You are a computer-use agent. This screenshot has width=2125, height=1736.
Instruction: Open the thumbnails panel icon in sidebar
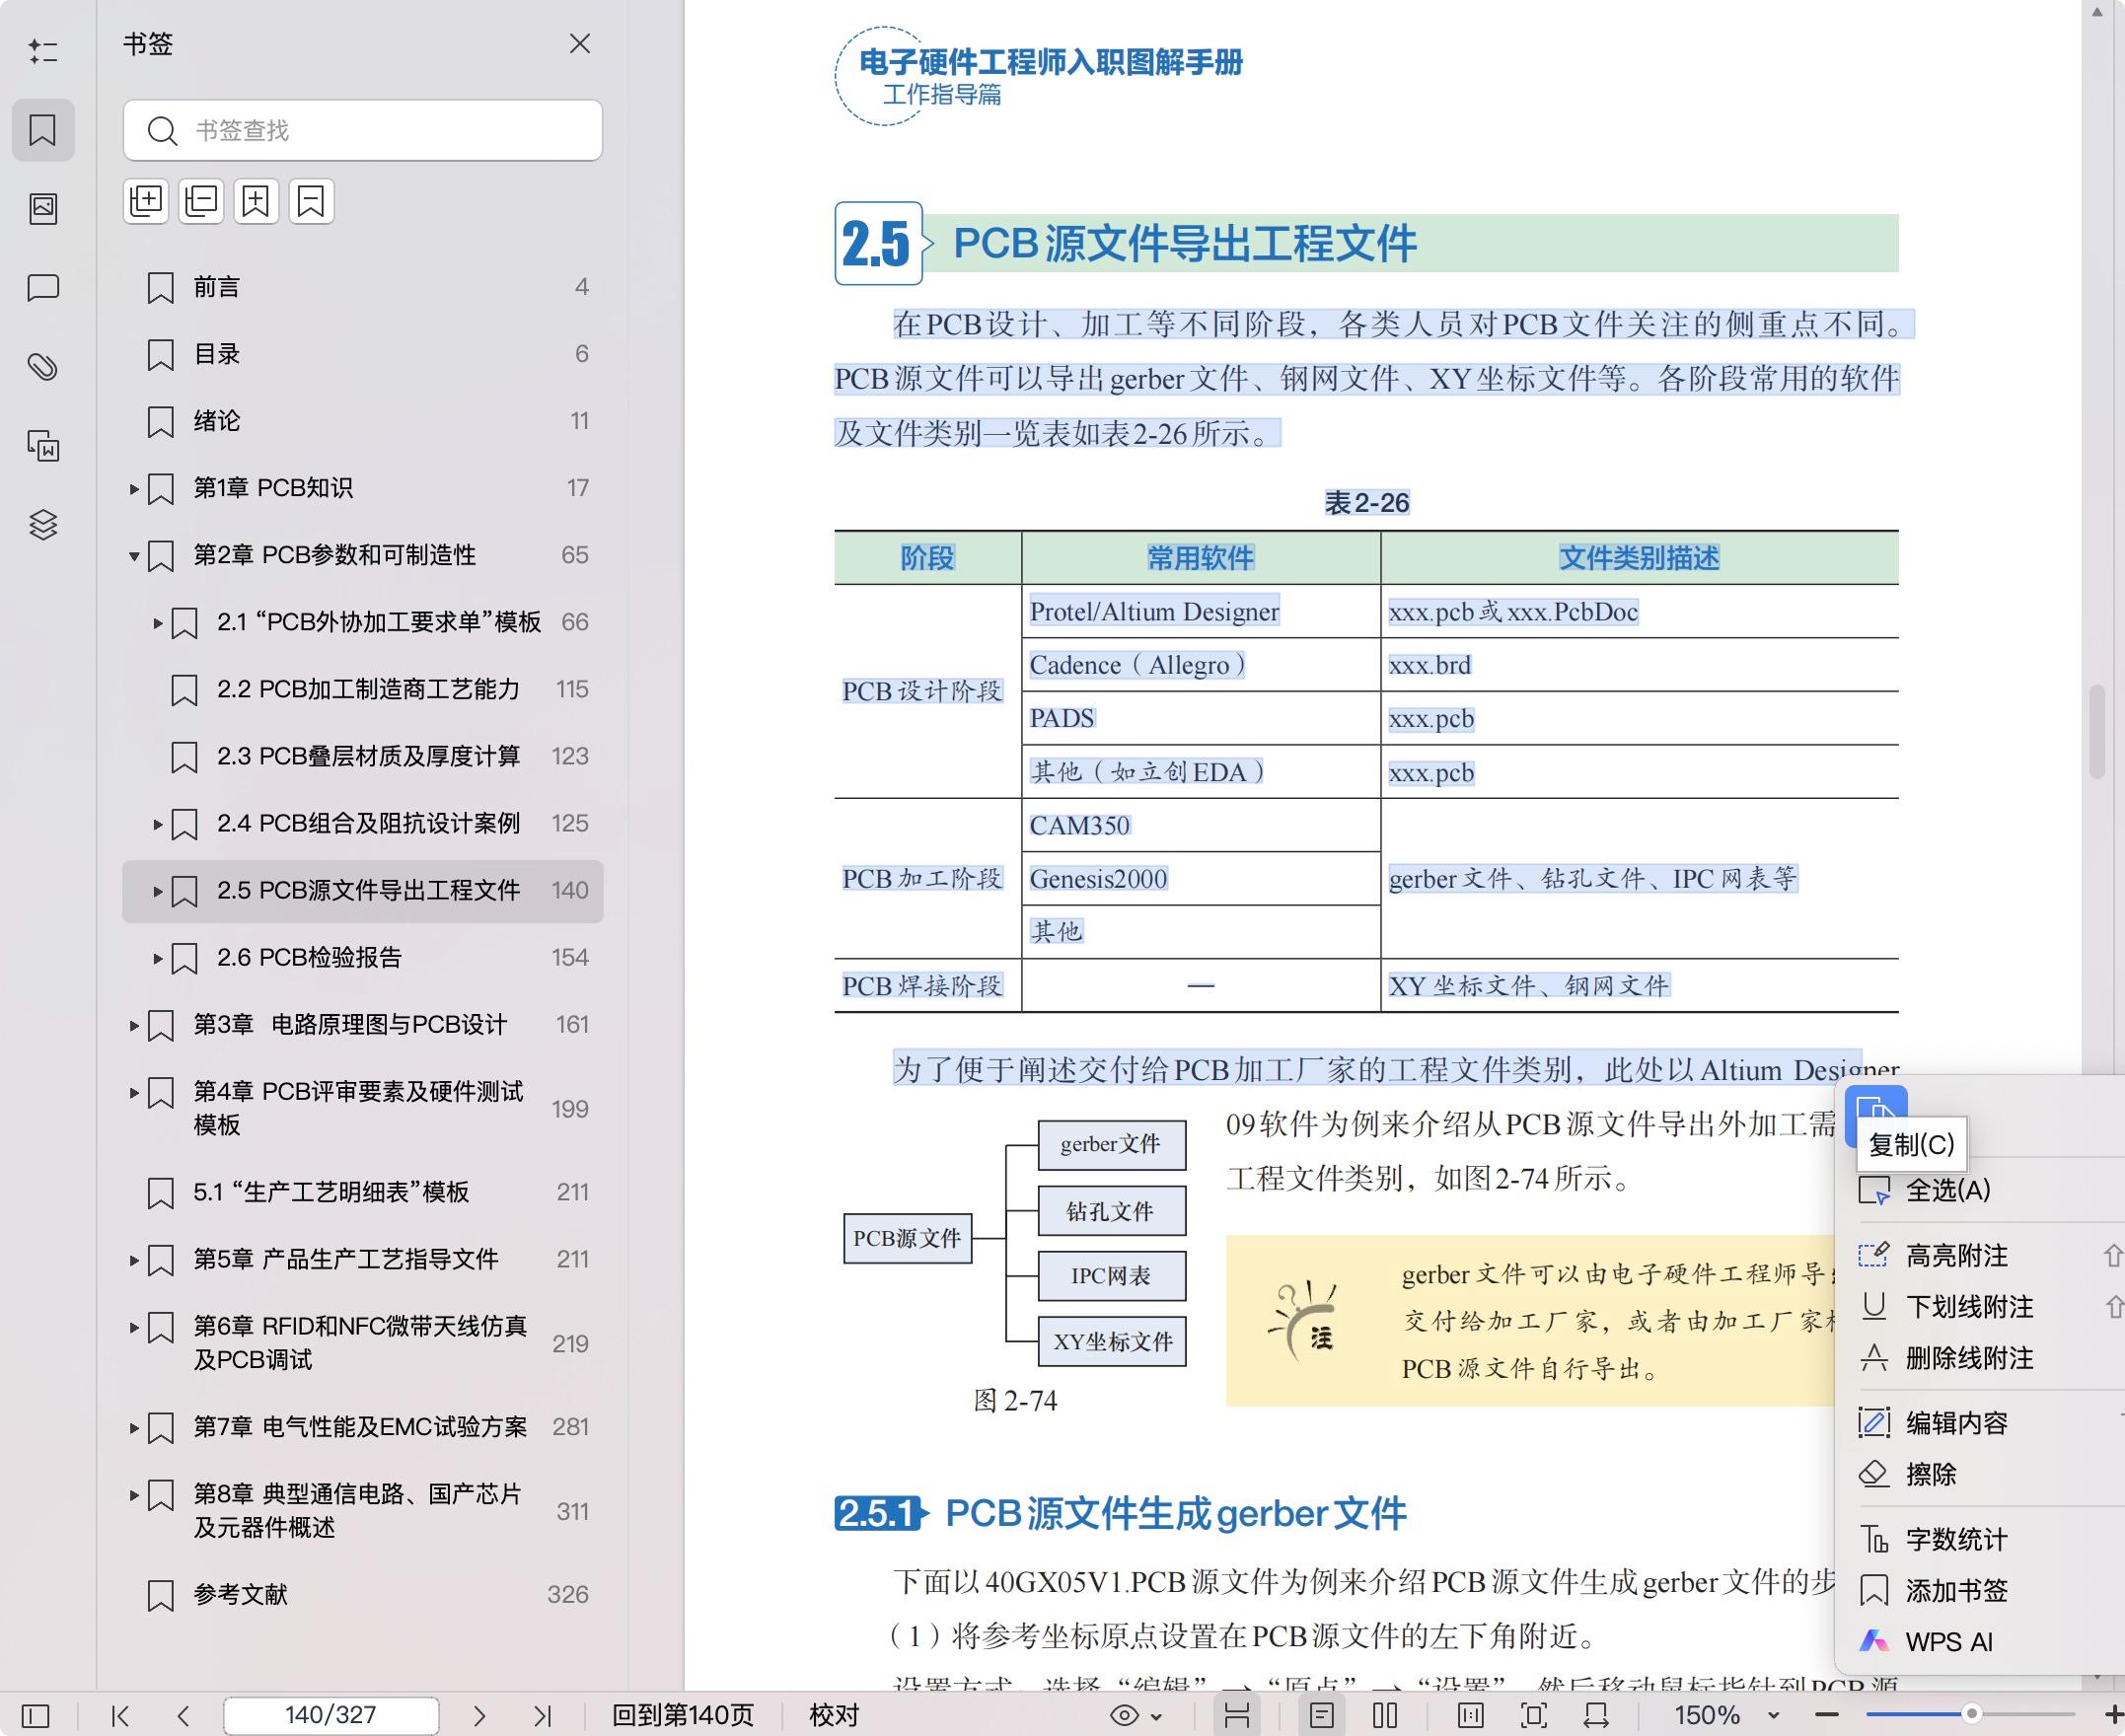click(x=43, y=208)
